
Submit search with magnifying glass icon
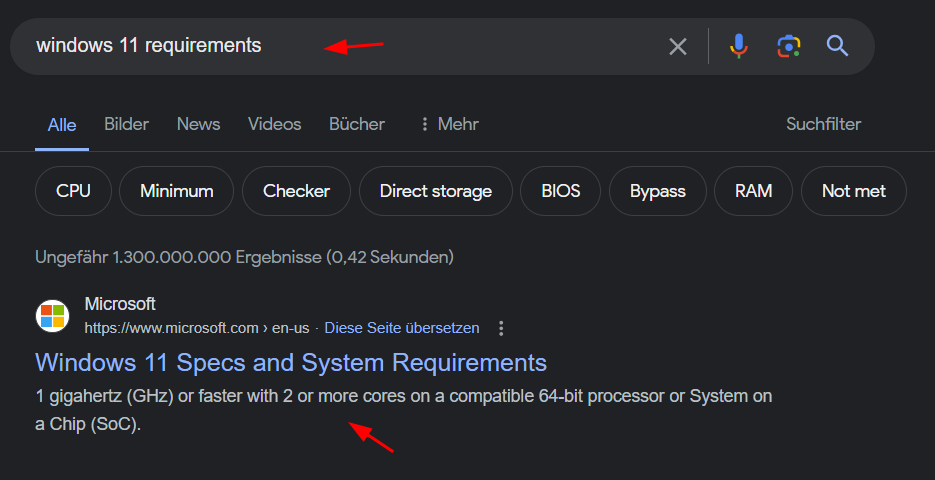[837, 46]
